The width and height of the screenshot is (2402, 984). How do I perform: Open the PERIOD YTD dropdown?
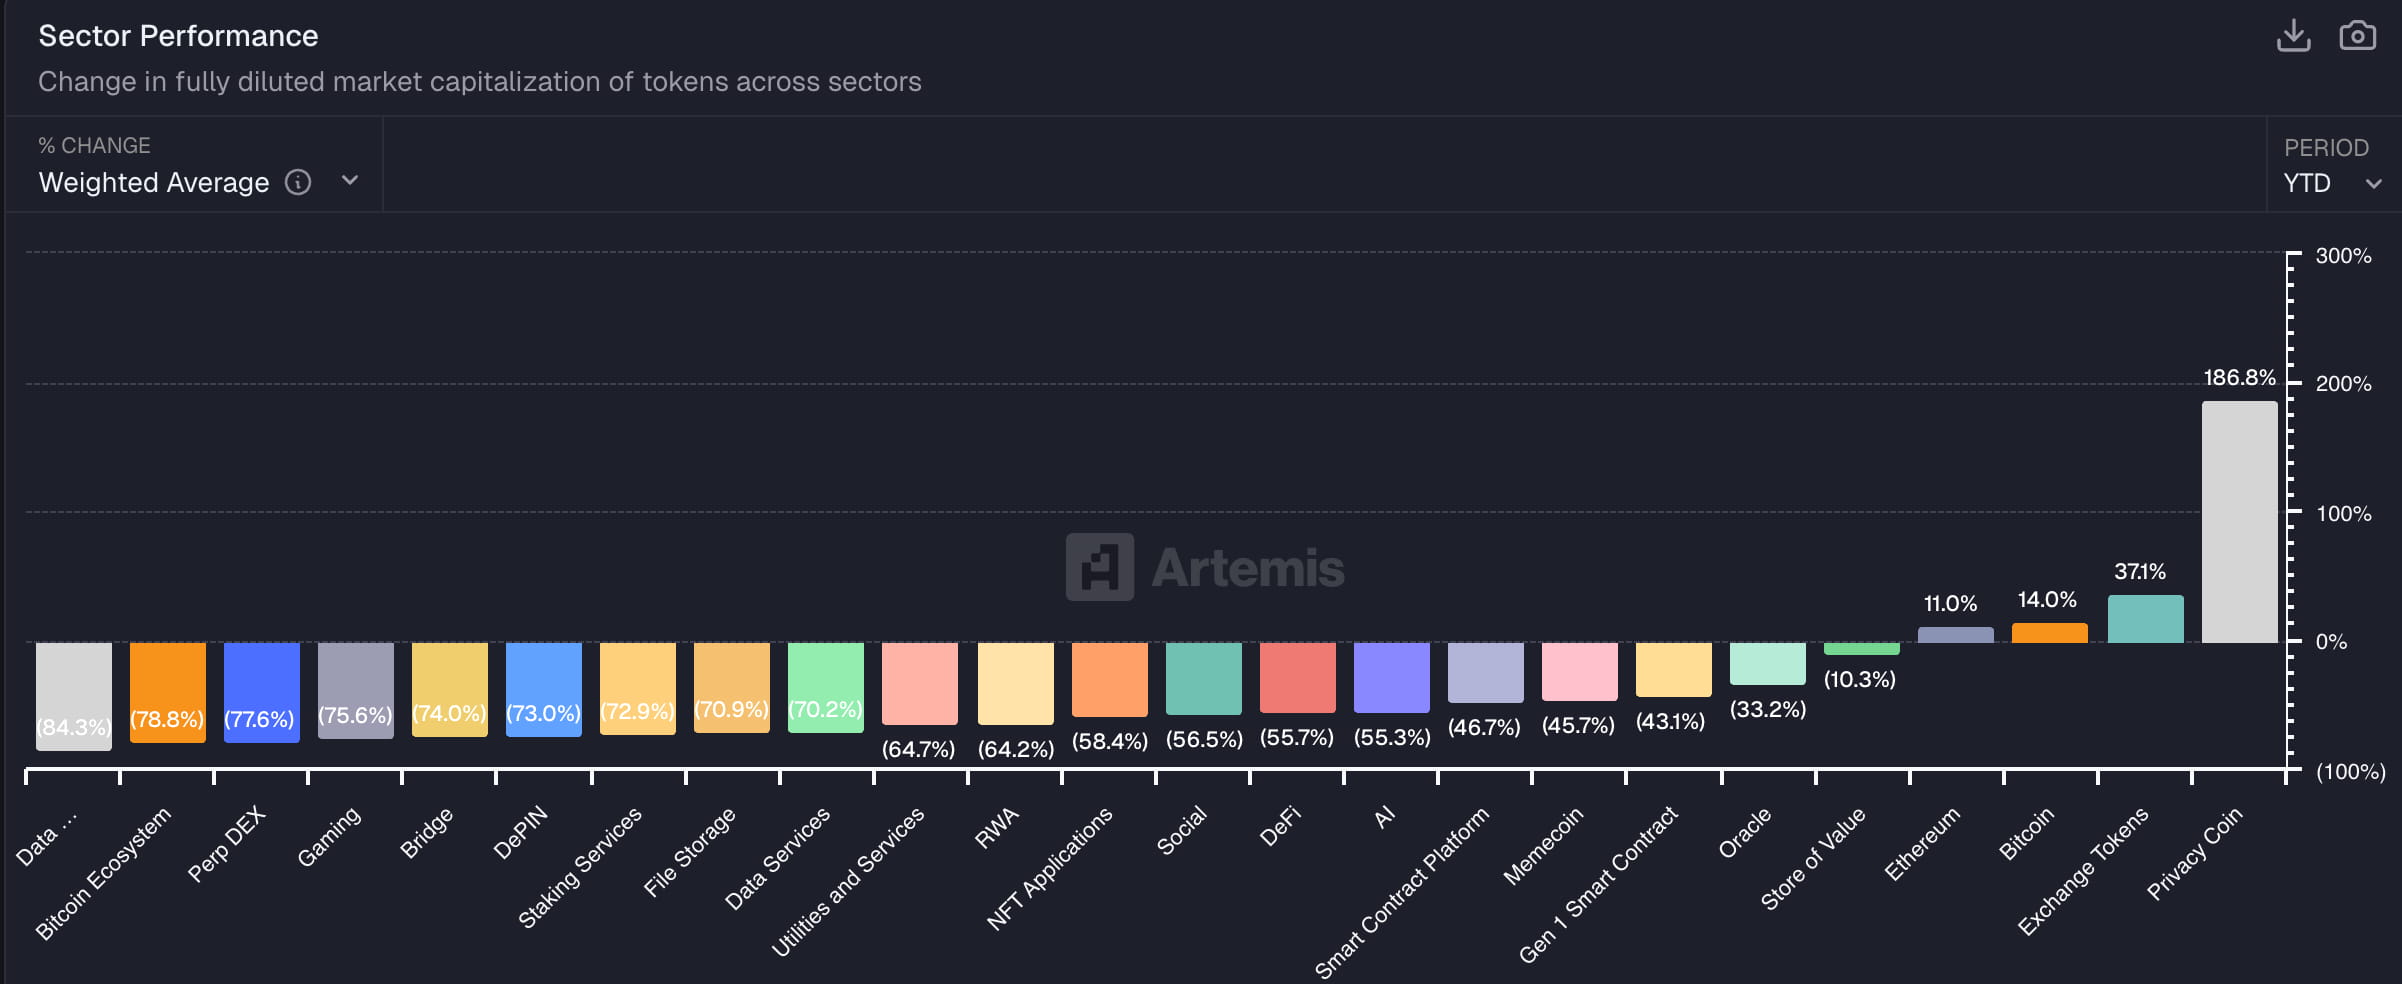(2330, 183)
